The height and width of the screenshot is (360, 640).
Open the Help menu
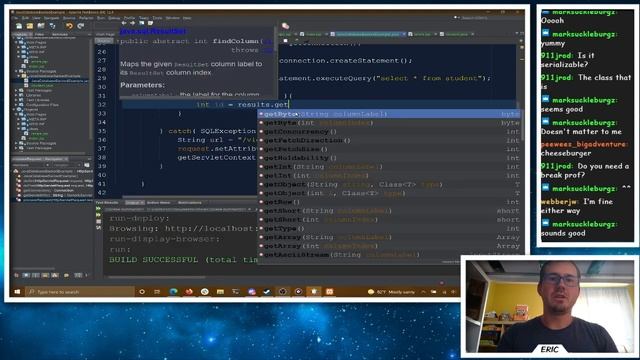(187, 18)
